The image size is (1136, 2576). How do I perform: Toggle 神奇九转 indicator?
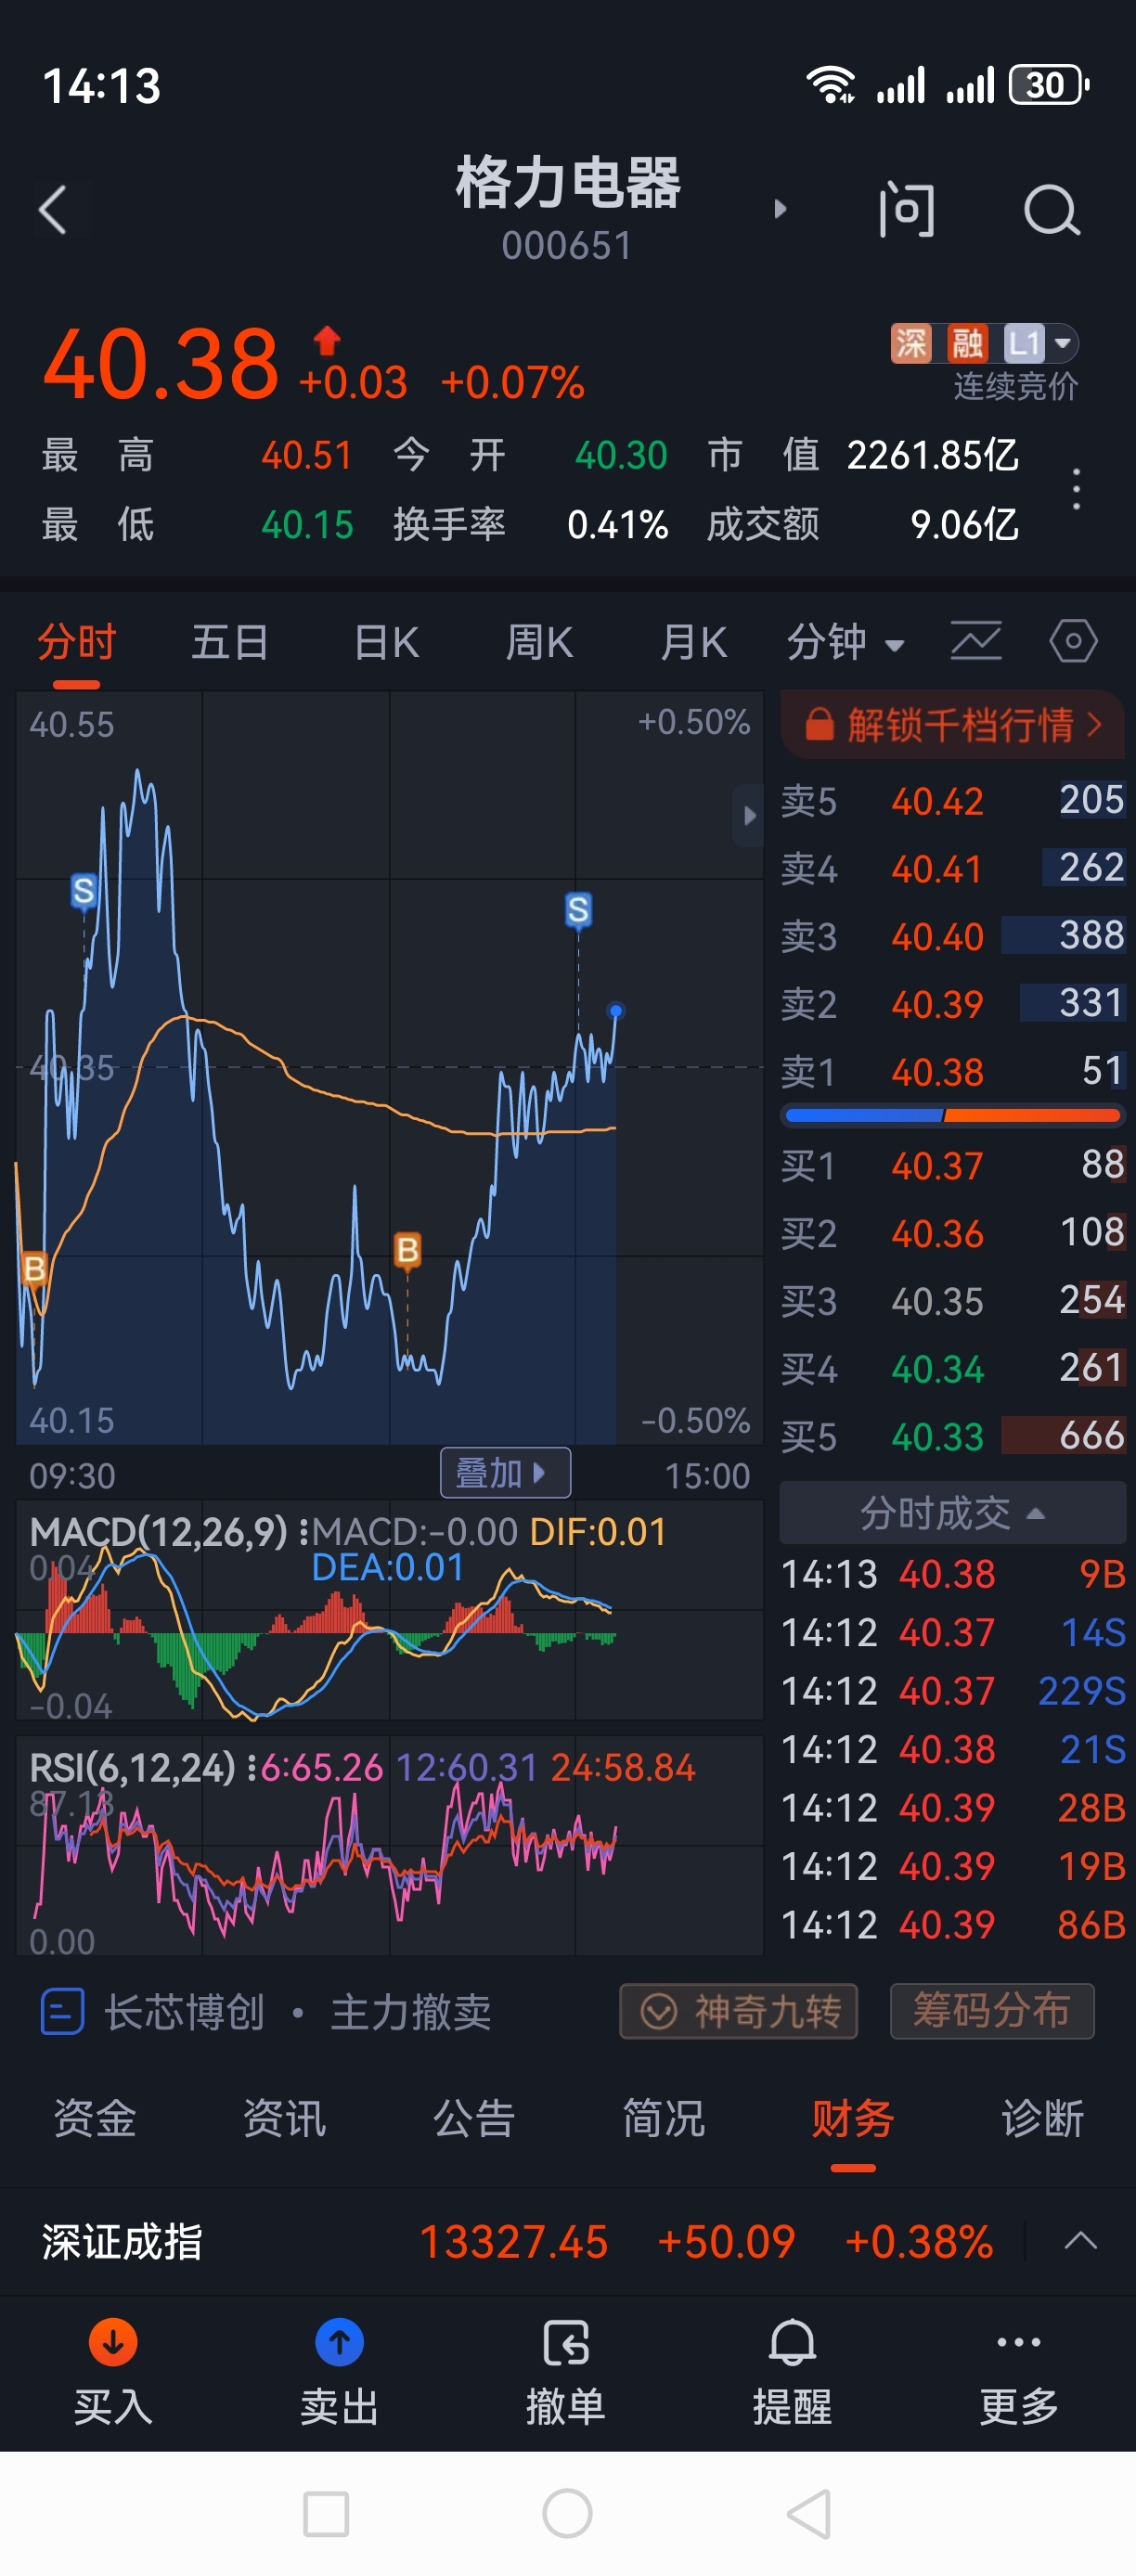coord(739,2010)
